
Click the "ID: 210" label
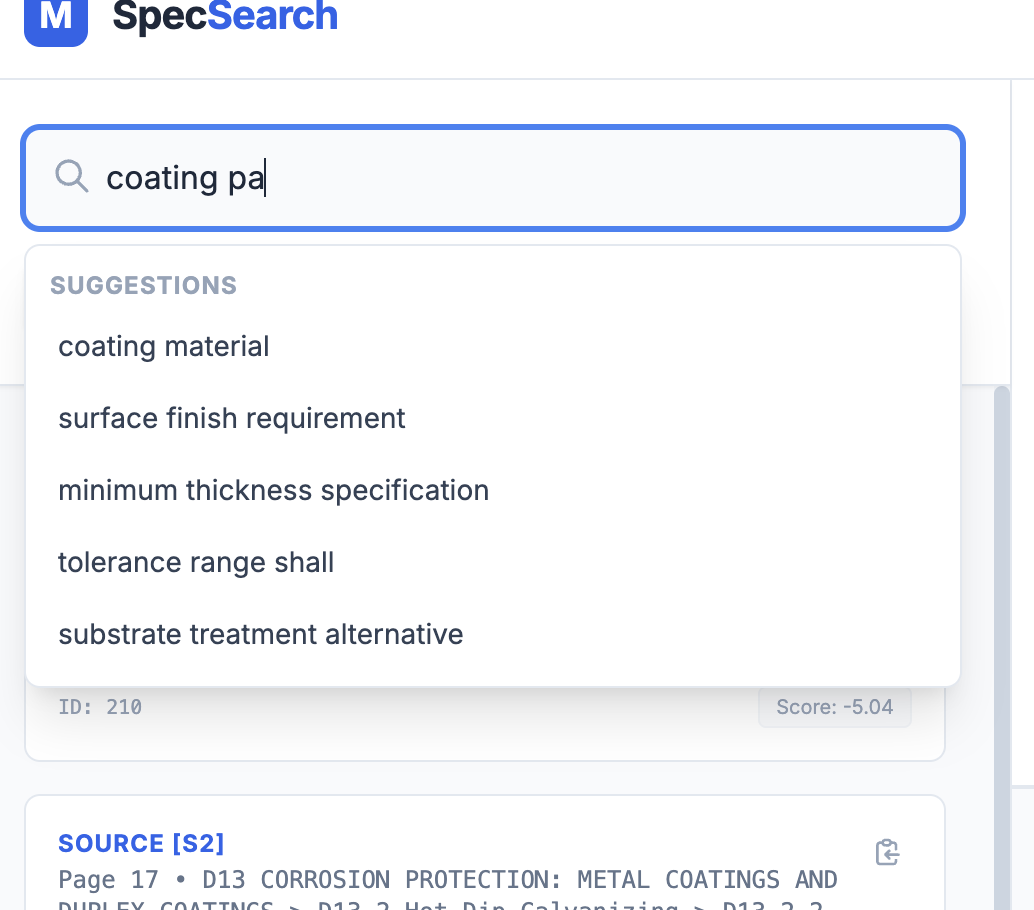pos(100,707)
